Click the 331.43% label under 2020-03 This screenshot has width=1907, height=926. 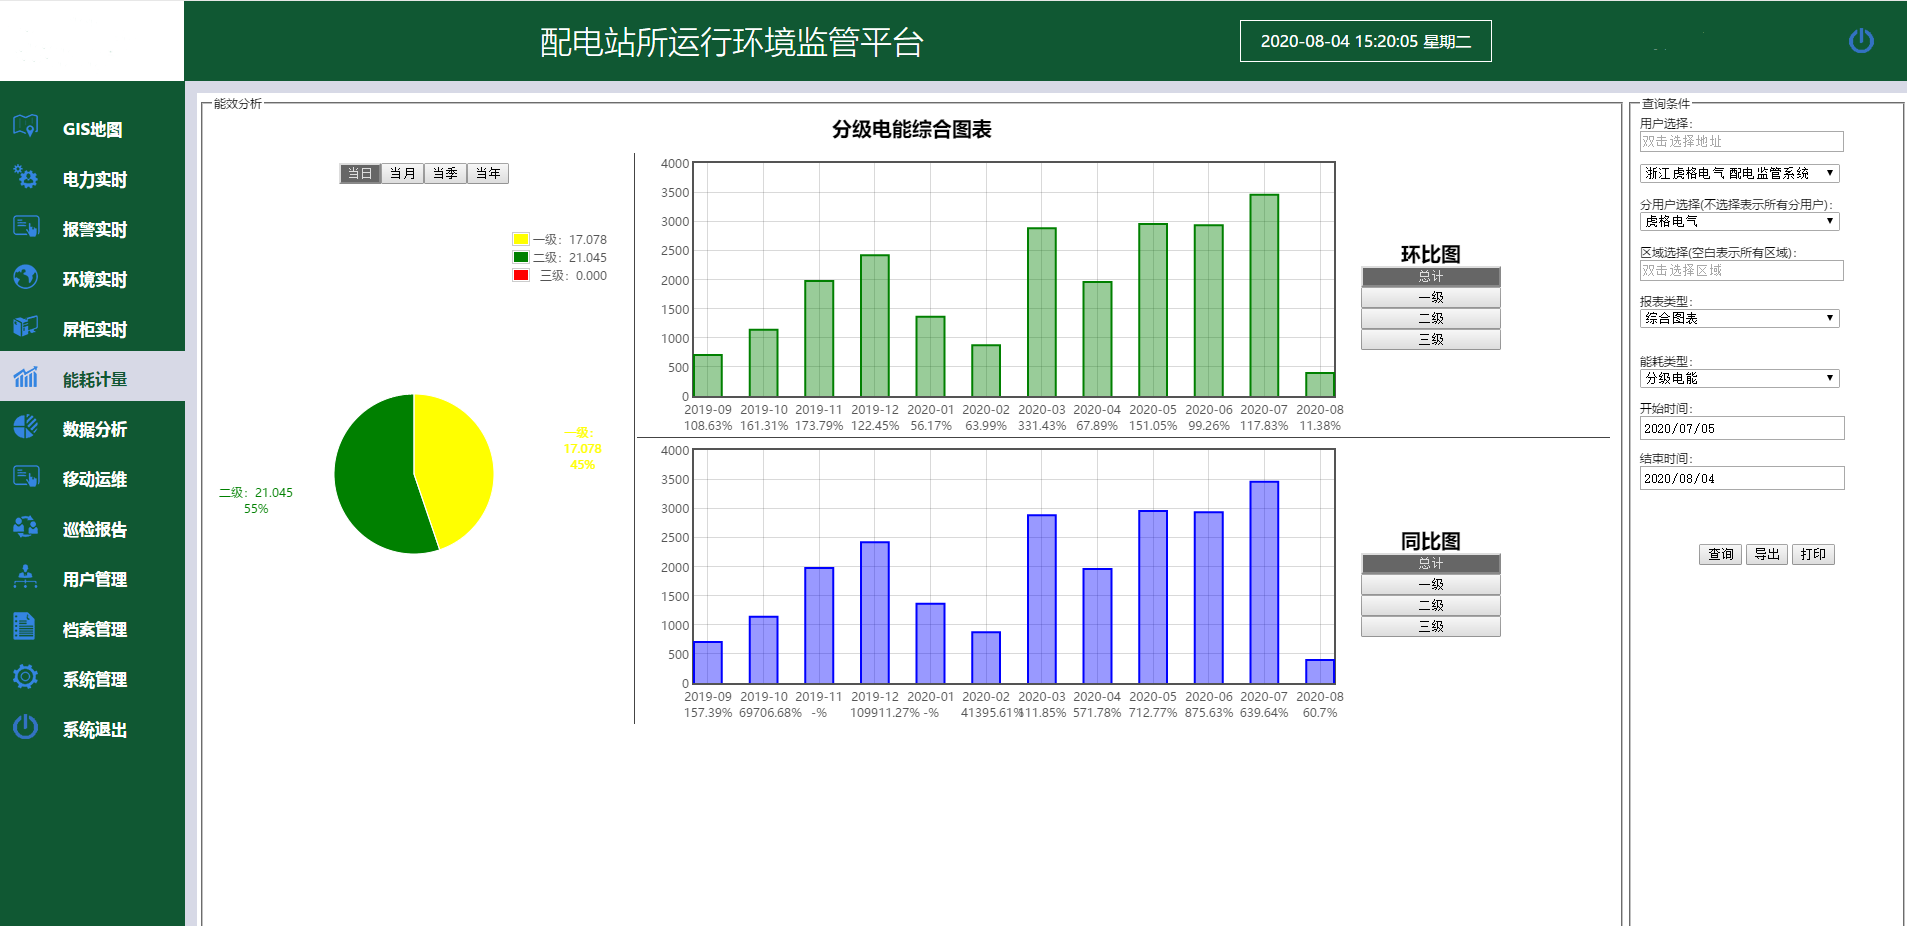[1041, 426]
